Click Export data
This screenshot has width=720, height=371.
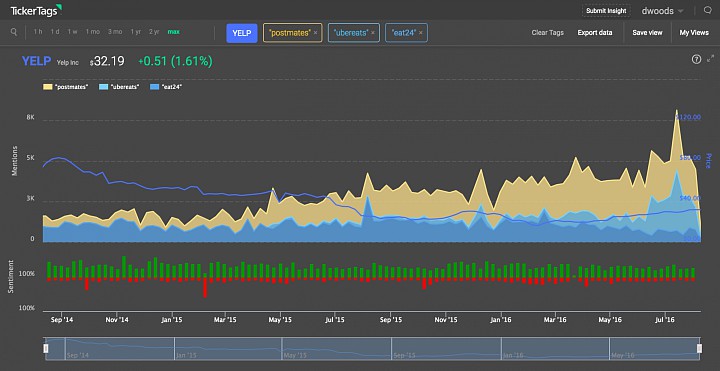pos(595,33)
